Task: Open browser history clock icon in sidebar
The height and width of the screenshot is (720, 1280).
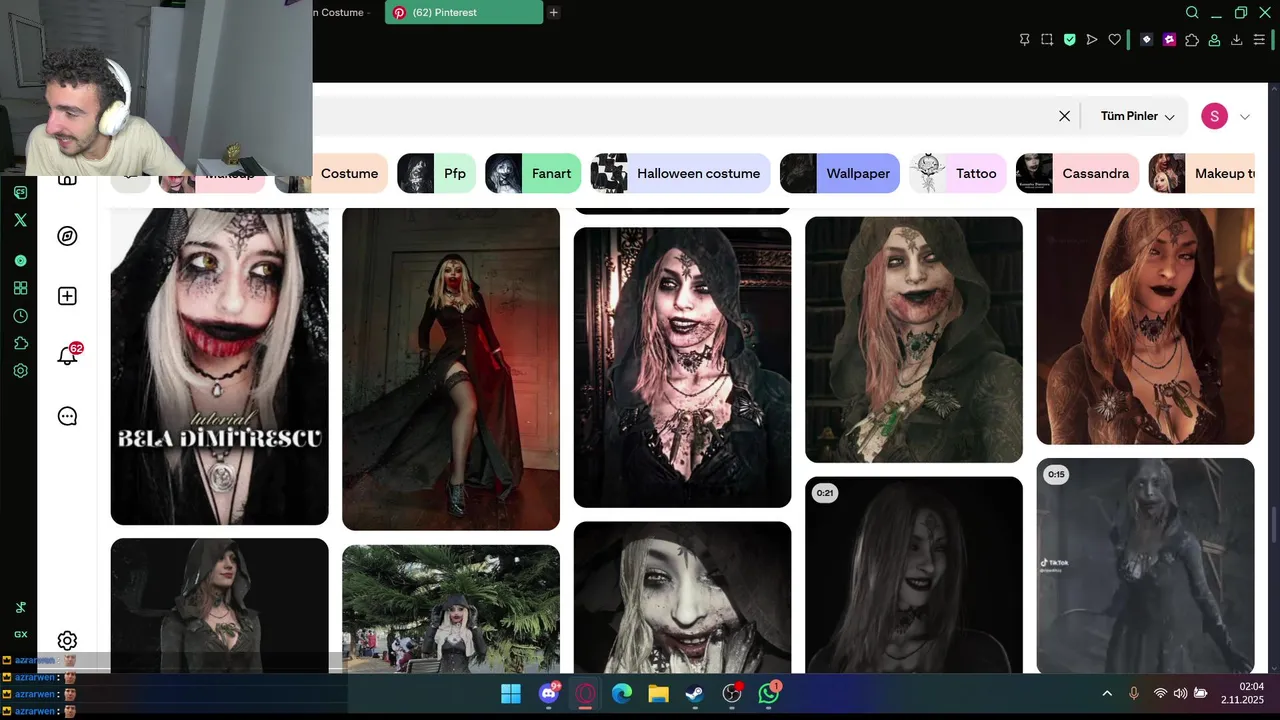Action: [x=20, y=316]
